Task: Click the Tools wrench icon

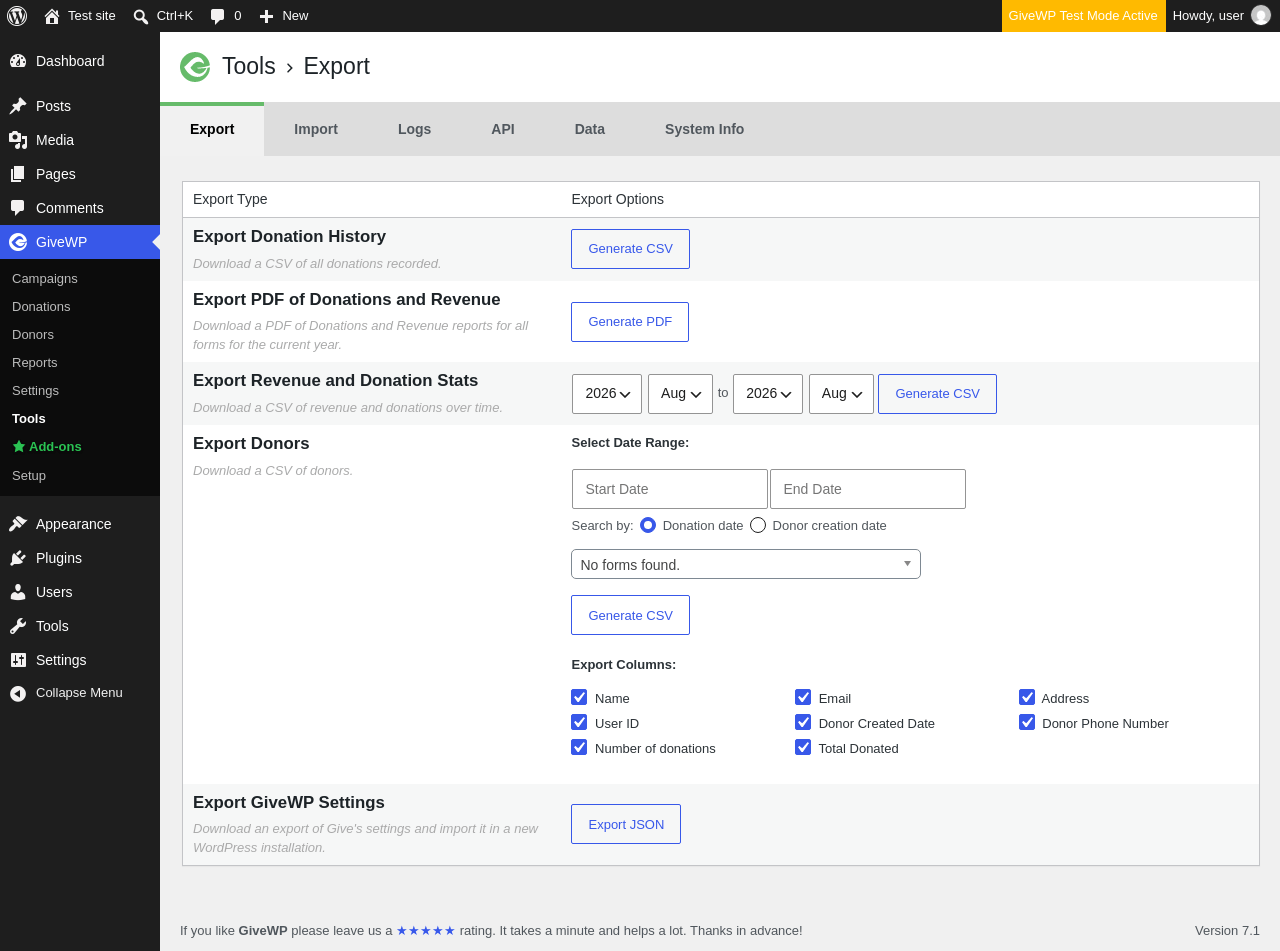Action: coord(18,626)
